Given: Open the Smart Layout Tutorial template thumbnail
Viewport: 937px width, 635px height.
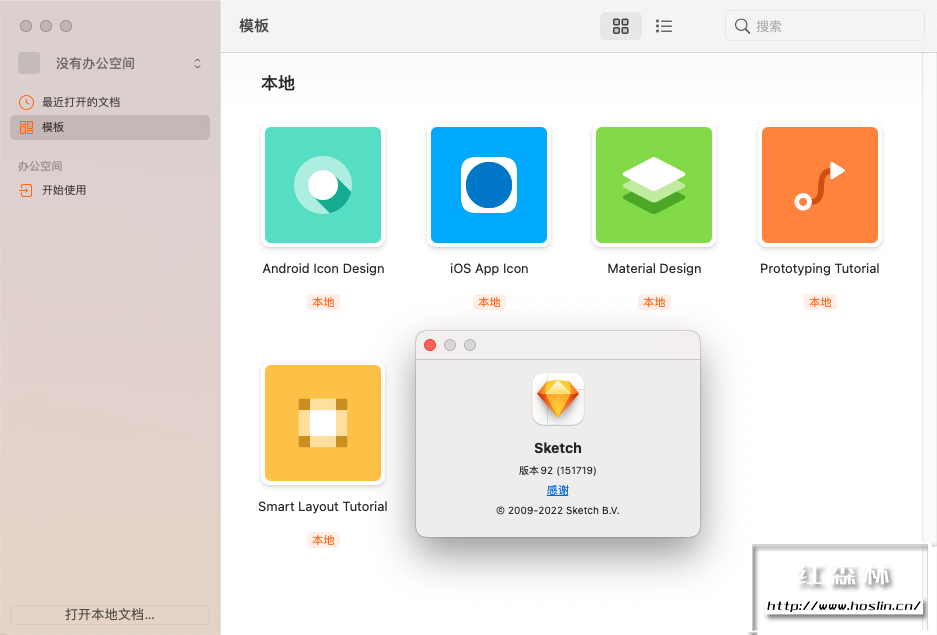Looking at the screenshot, I should point(323,423).
